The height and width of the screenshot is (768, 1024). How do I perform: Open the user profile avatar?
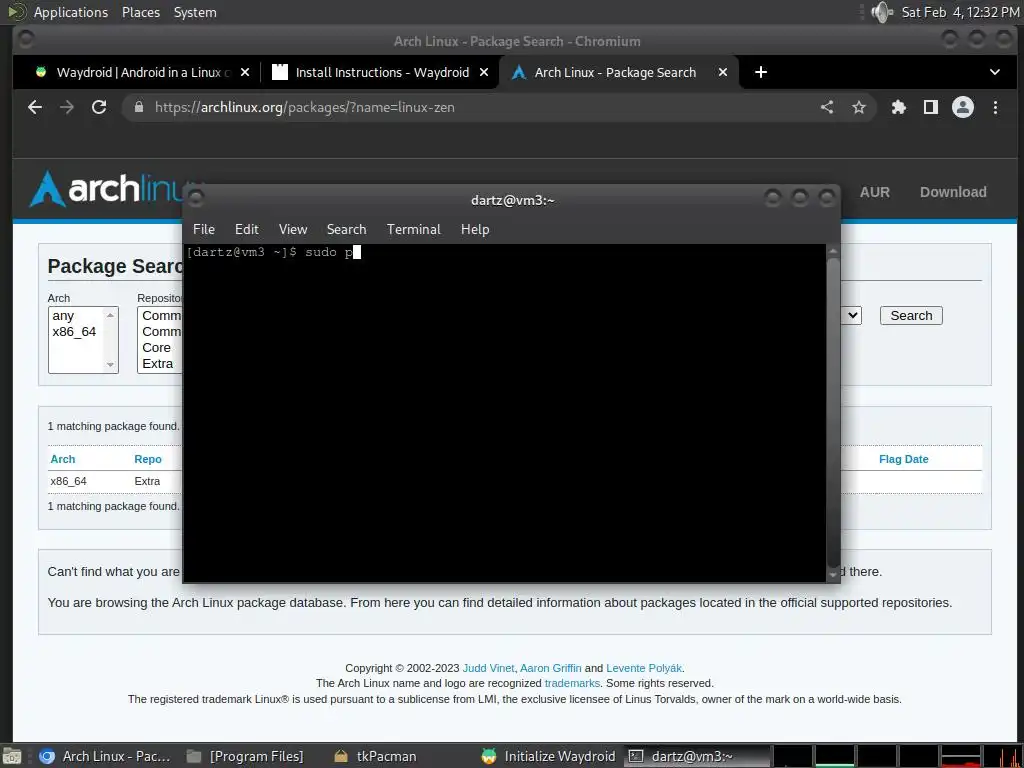click(x=963, y=107)
